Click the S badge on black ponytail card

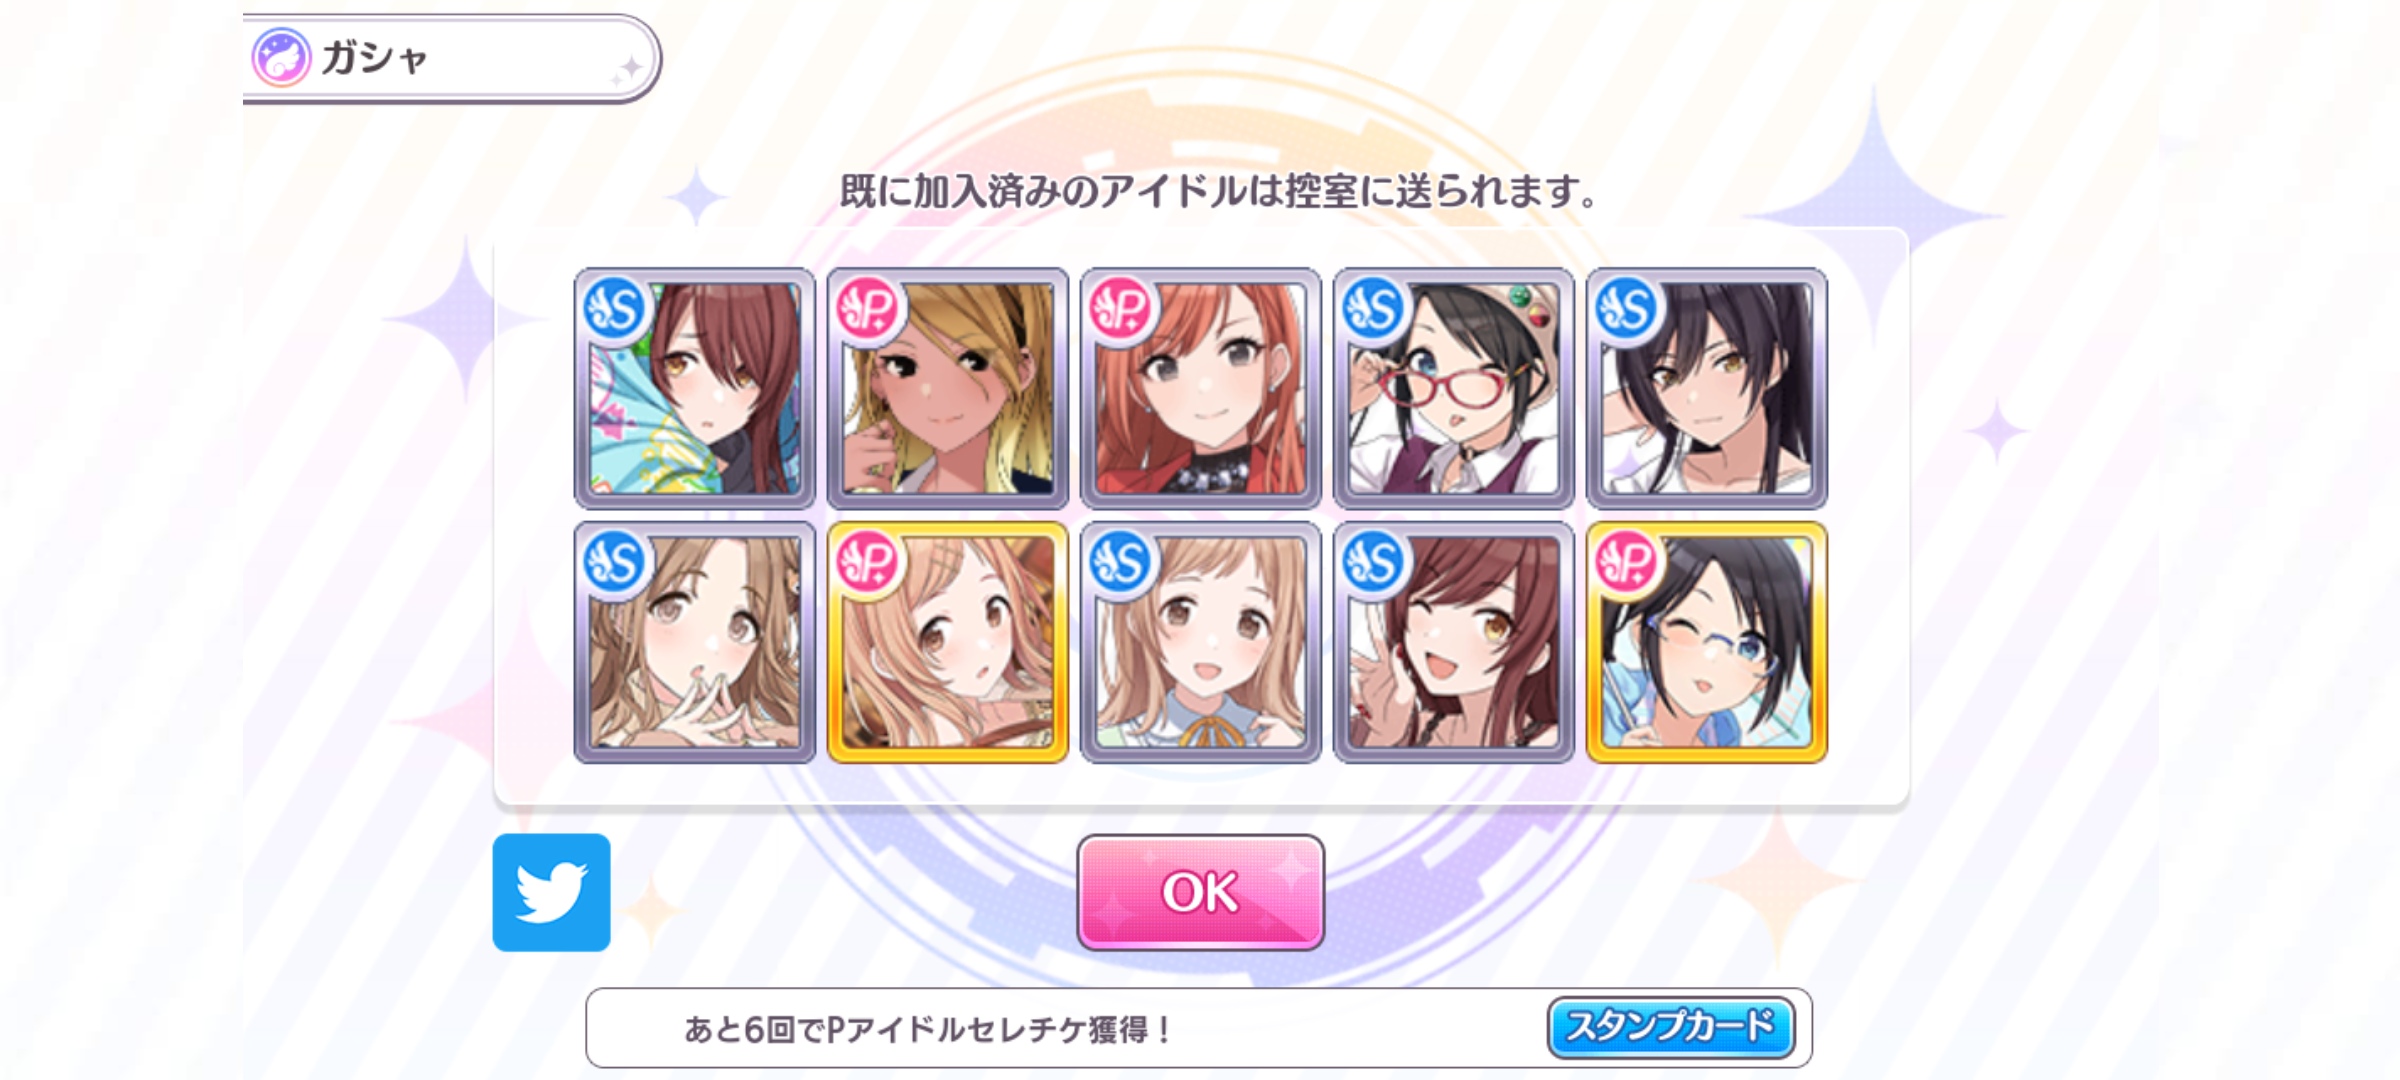tap(1626, 309)
